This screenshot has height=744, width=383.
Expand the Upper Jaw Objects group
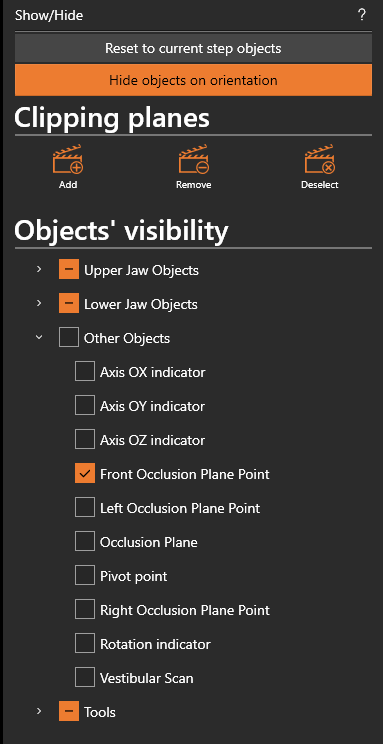(39, 270)
